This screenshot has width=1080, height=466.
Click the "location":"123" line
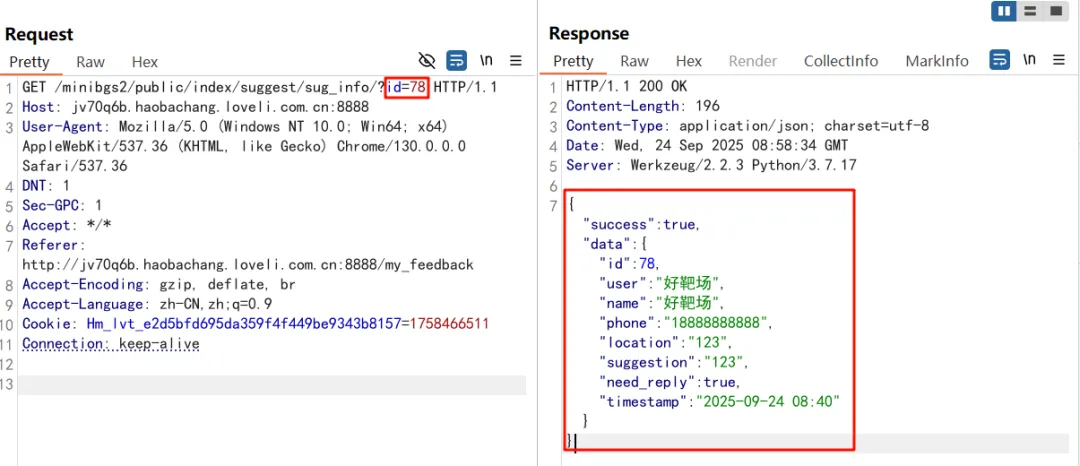[x=667, y=342]
